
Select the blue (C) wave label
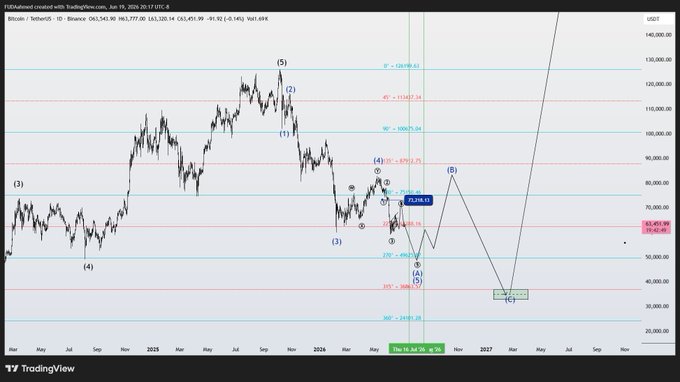click(510, 300)
